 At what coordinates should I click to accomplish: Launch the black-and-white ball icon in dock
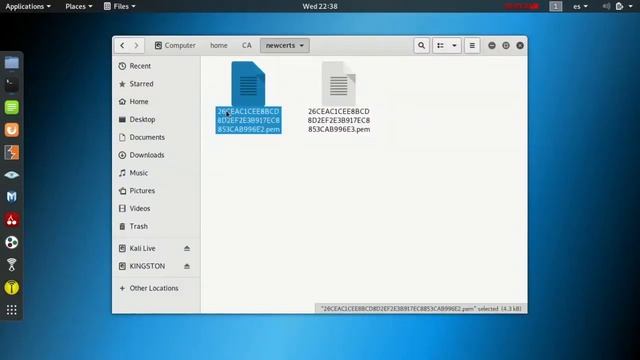pos(11,242)
